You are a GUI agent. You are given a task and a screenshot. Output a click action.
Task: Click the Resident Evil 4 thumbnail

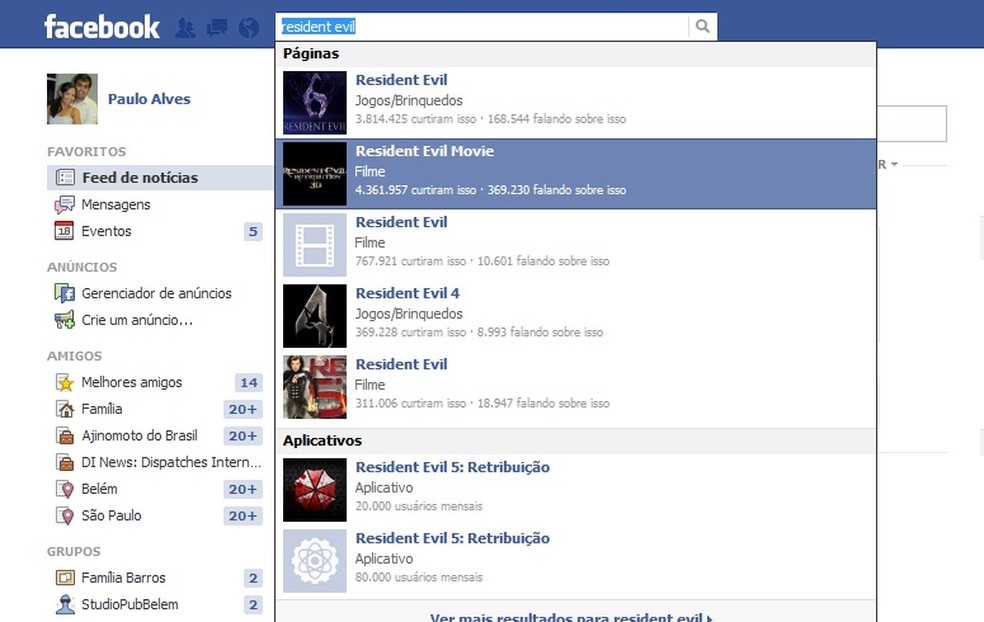[x=314, y=316]
